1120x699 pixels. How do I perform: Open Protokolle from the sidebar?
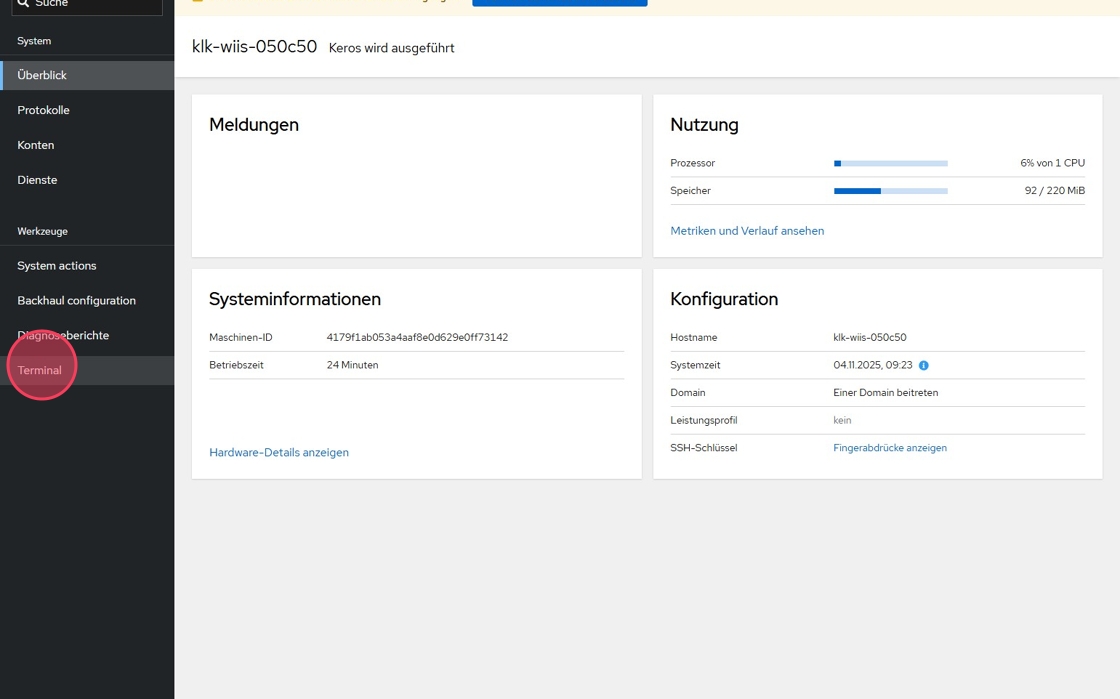(x=43, y=110)
